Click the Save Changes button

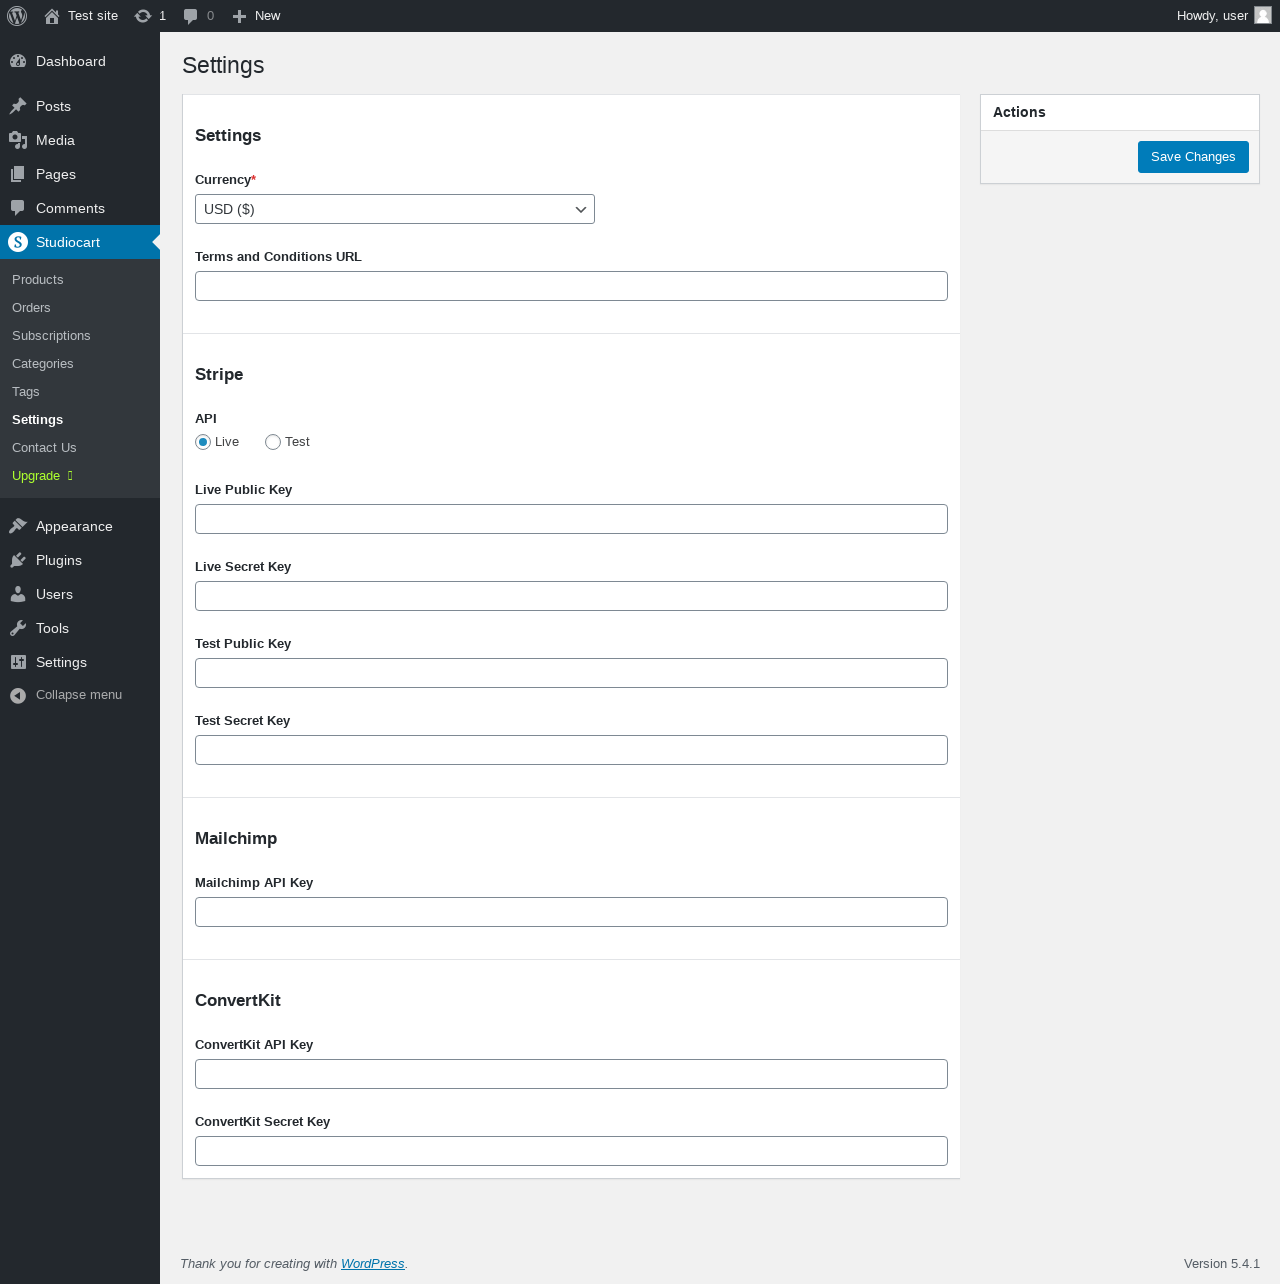(1193, 157)
